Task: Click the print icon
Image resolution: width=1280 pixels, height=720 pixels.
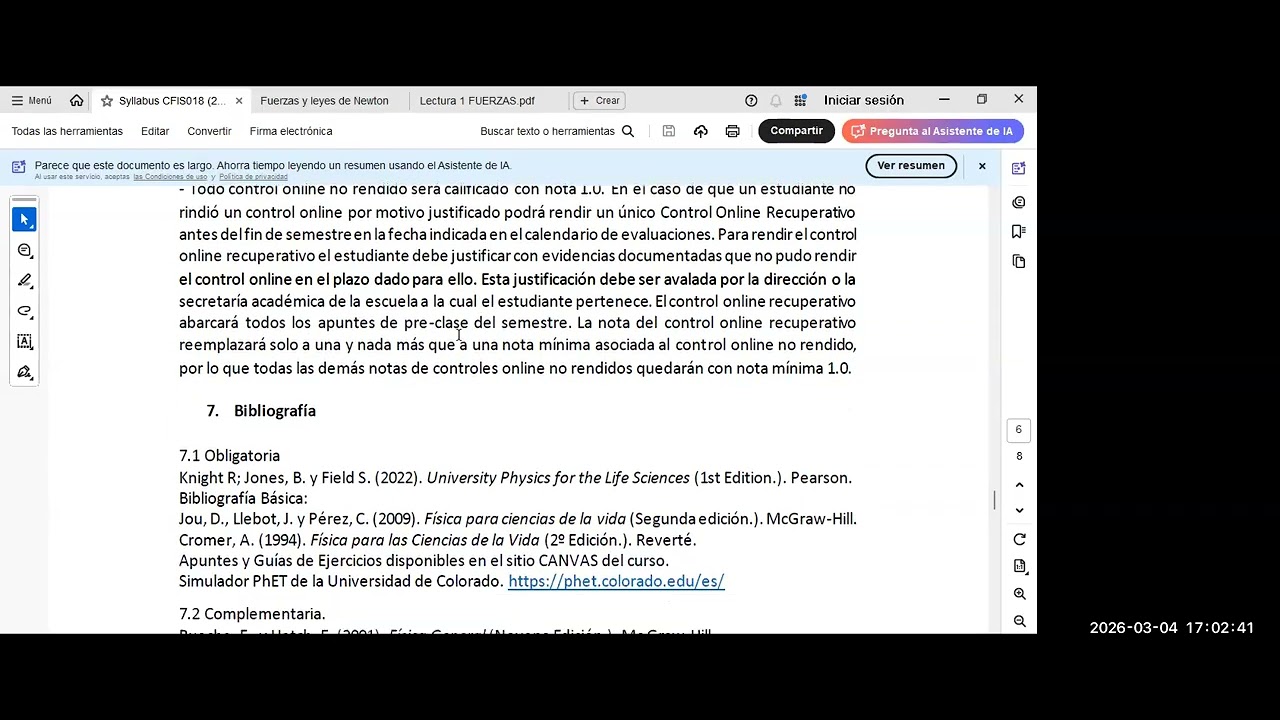Action: pos(733,131)
